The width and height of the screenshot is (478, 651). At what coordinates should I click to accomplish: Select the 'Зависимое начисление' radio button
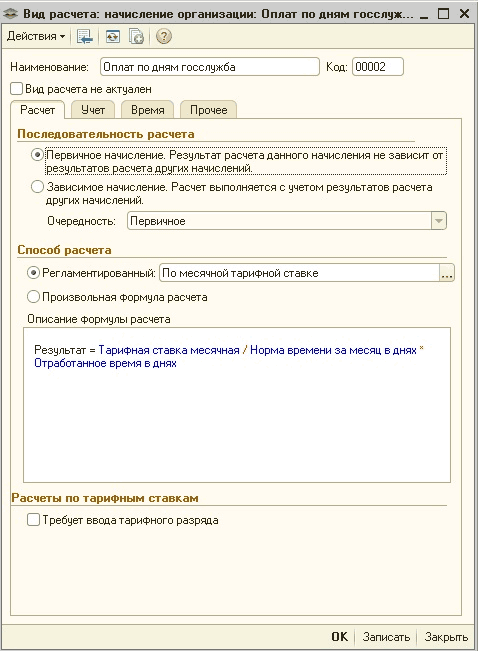pyautogui.click(x=37, y=187)
